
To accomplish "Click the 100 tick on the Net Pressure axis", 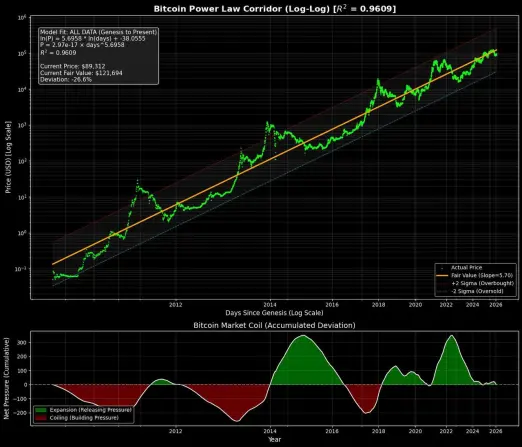I will click(22, 371).
